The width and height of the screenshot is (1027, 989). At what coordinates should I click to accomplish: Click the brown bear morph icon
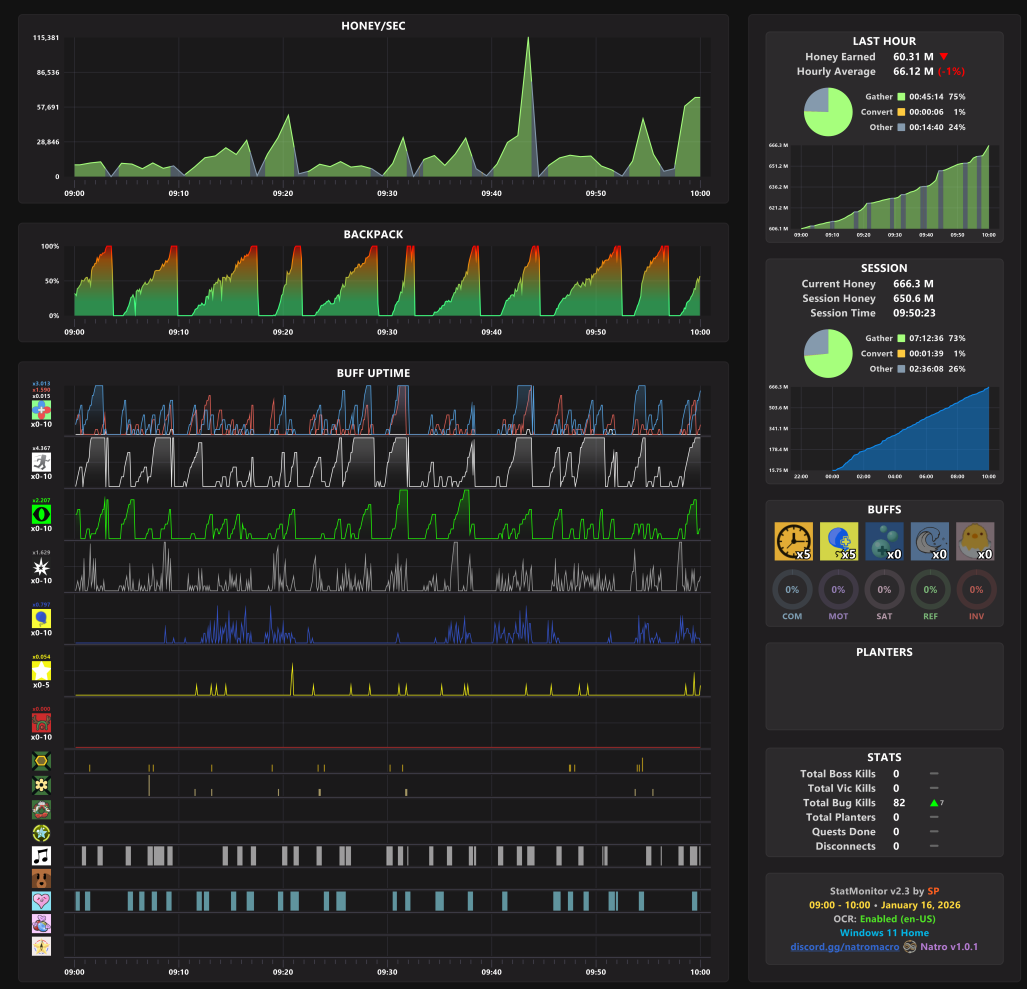coord(41,878)
